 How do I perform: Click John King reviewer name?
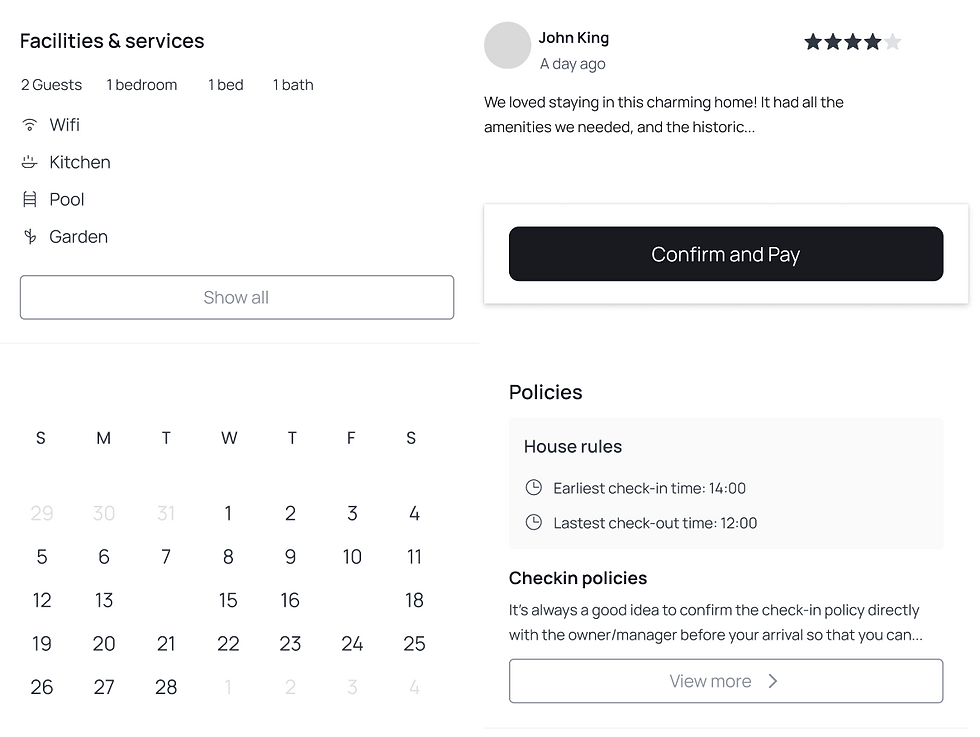click(x=573, y=38)
